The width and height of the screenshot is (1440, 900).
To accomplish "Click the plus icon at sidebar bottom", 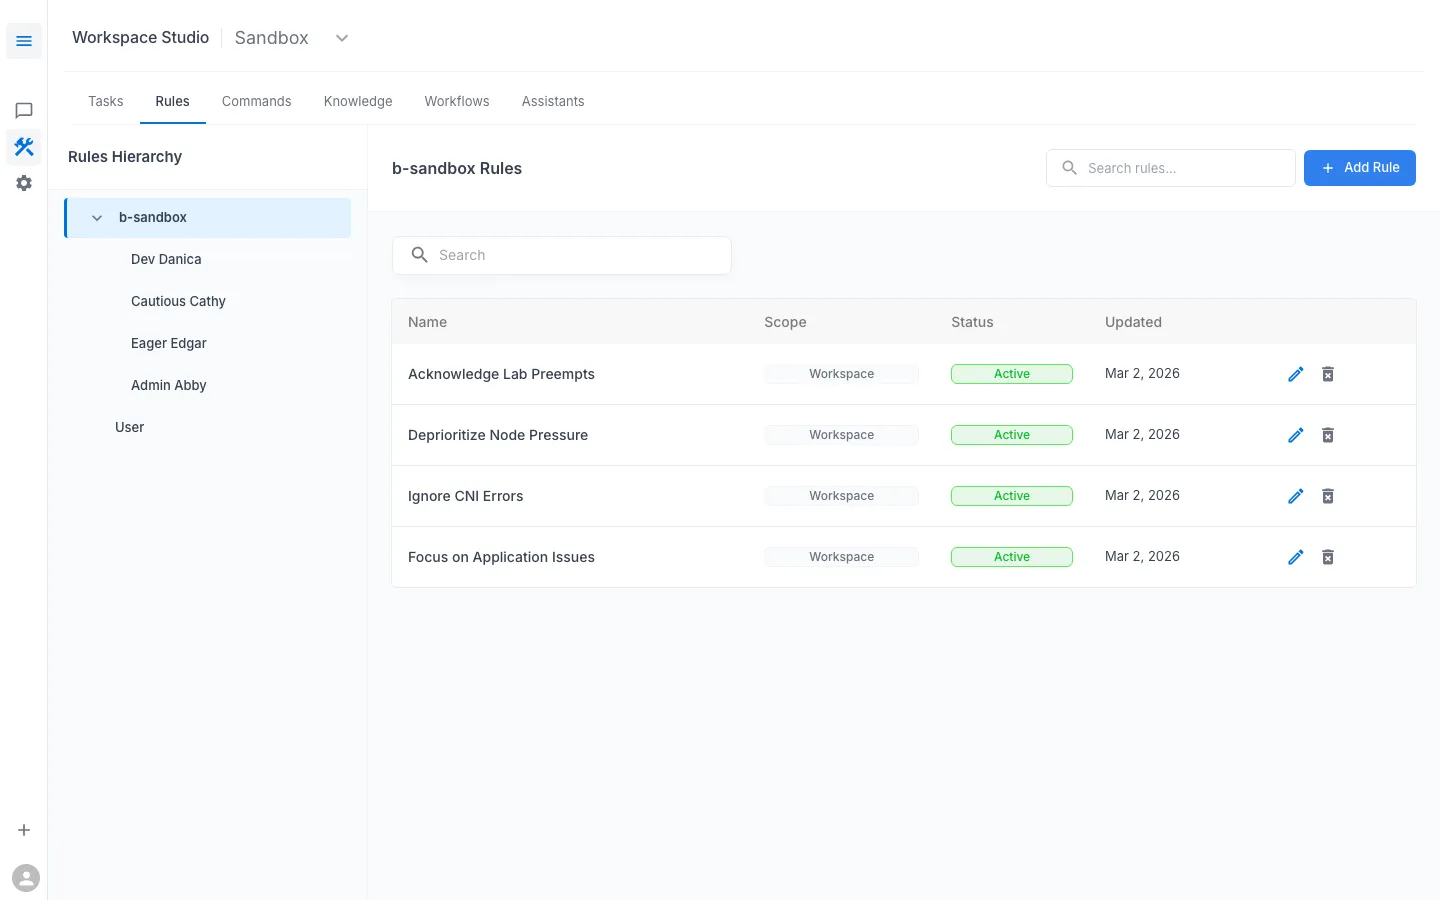I will click(x=24, y=830).
